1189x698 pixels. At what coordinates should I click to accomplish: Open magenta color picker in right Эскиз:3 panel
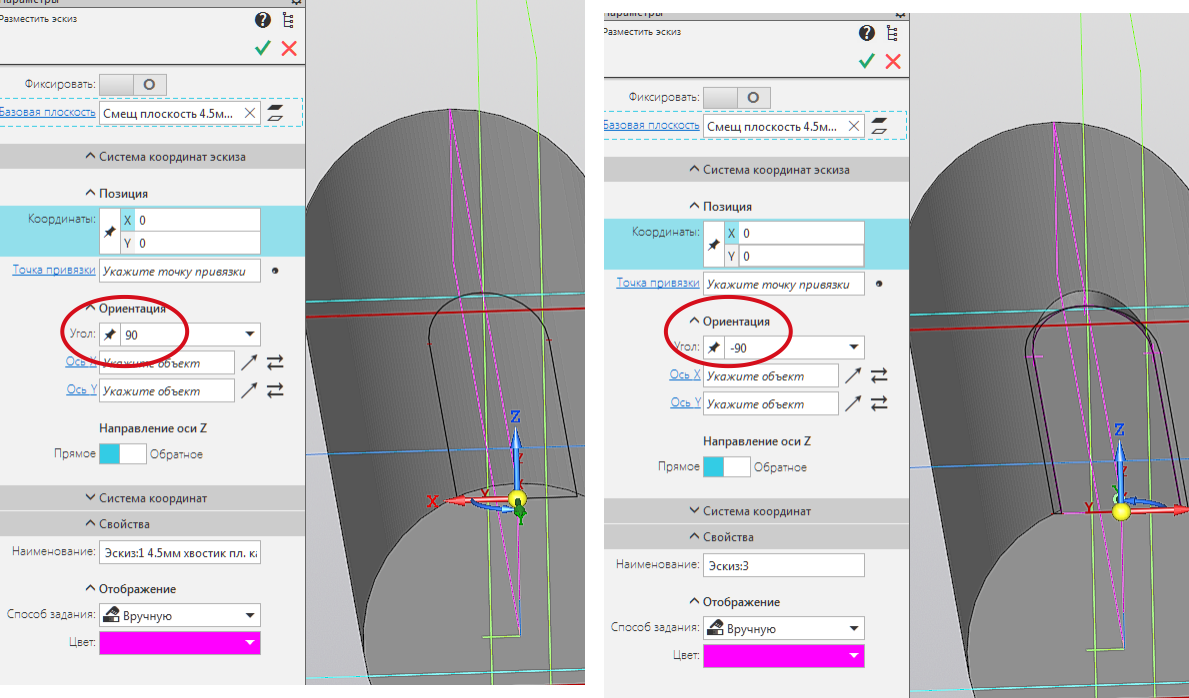[784, 656]
